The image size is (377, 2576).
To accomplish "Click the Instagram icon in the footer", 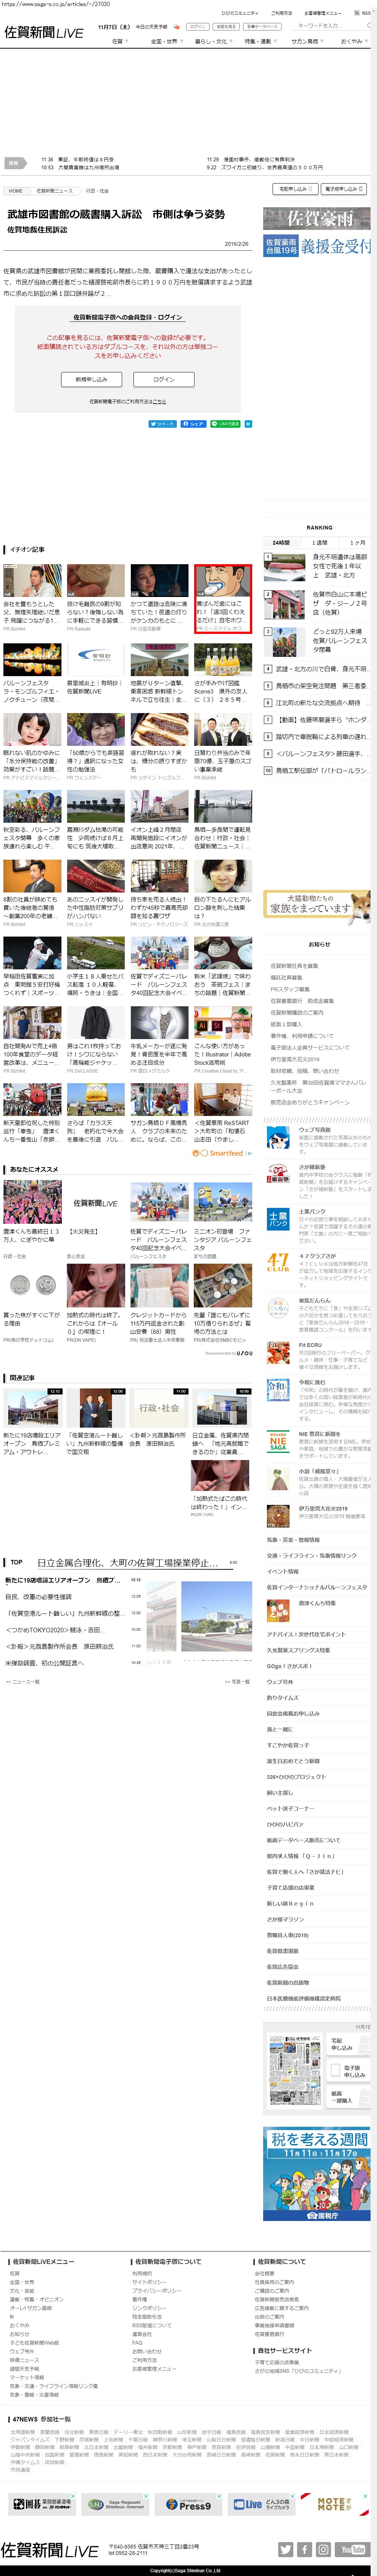I will point(324,2549).
